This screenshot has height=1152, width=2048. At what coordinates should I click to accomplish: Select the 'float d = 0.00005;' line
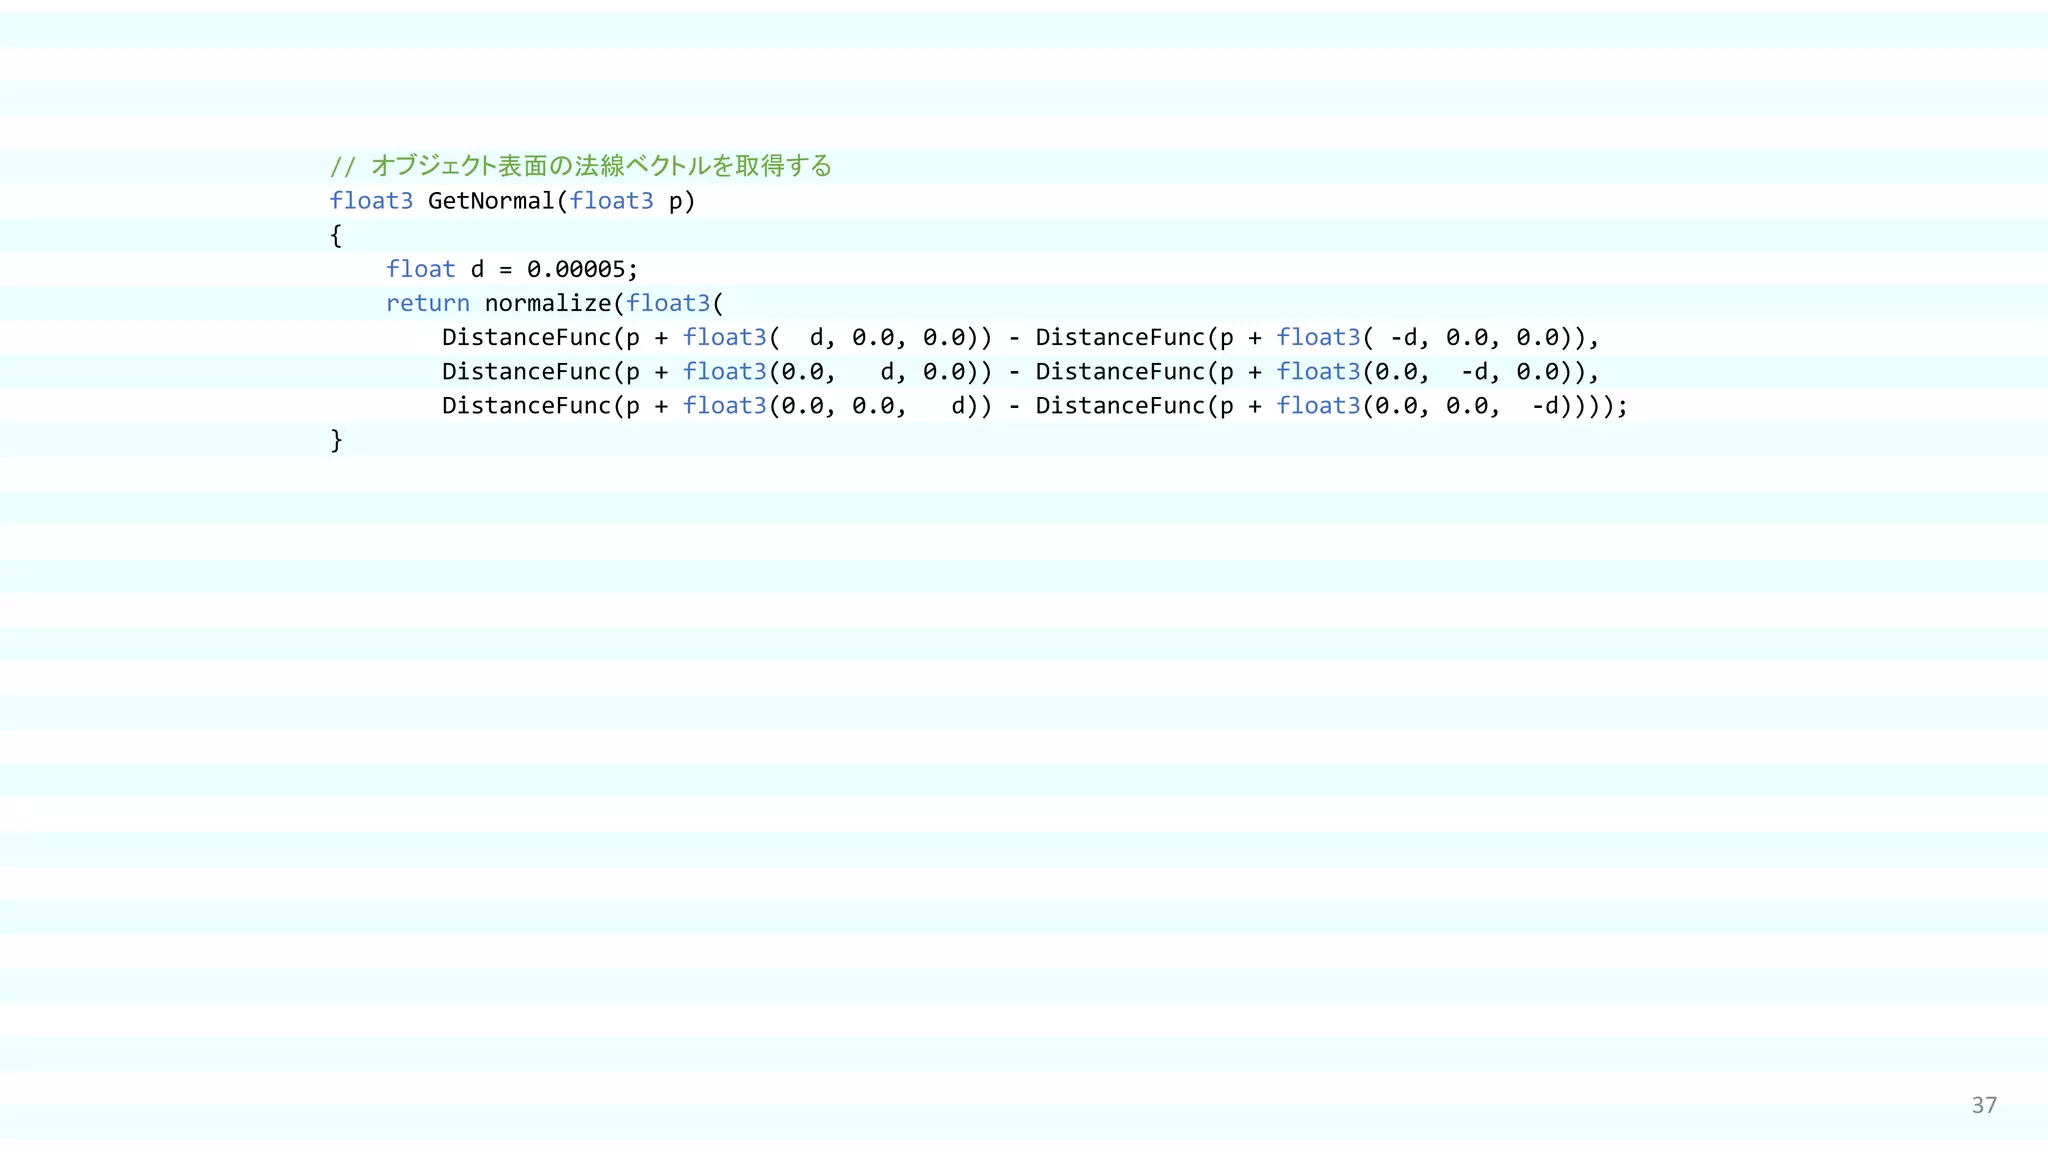[x=512, y=269]
